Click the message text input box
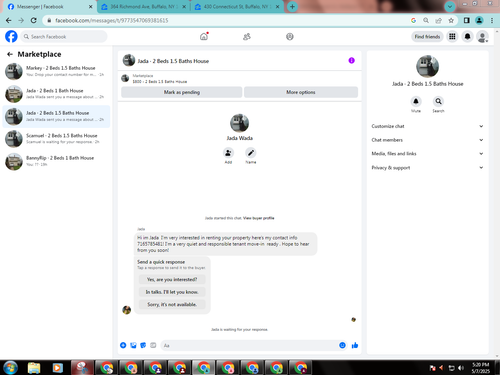Screen dimensions: 500x375 pyautogui.click(x=254, y=345)
